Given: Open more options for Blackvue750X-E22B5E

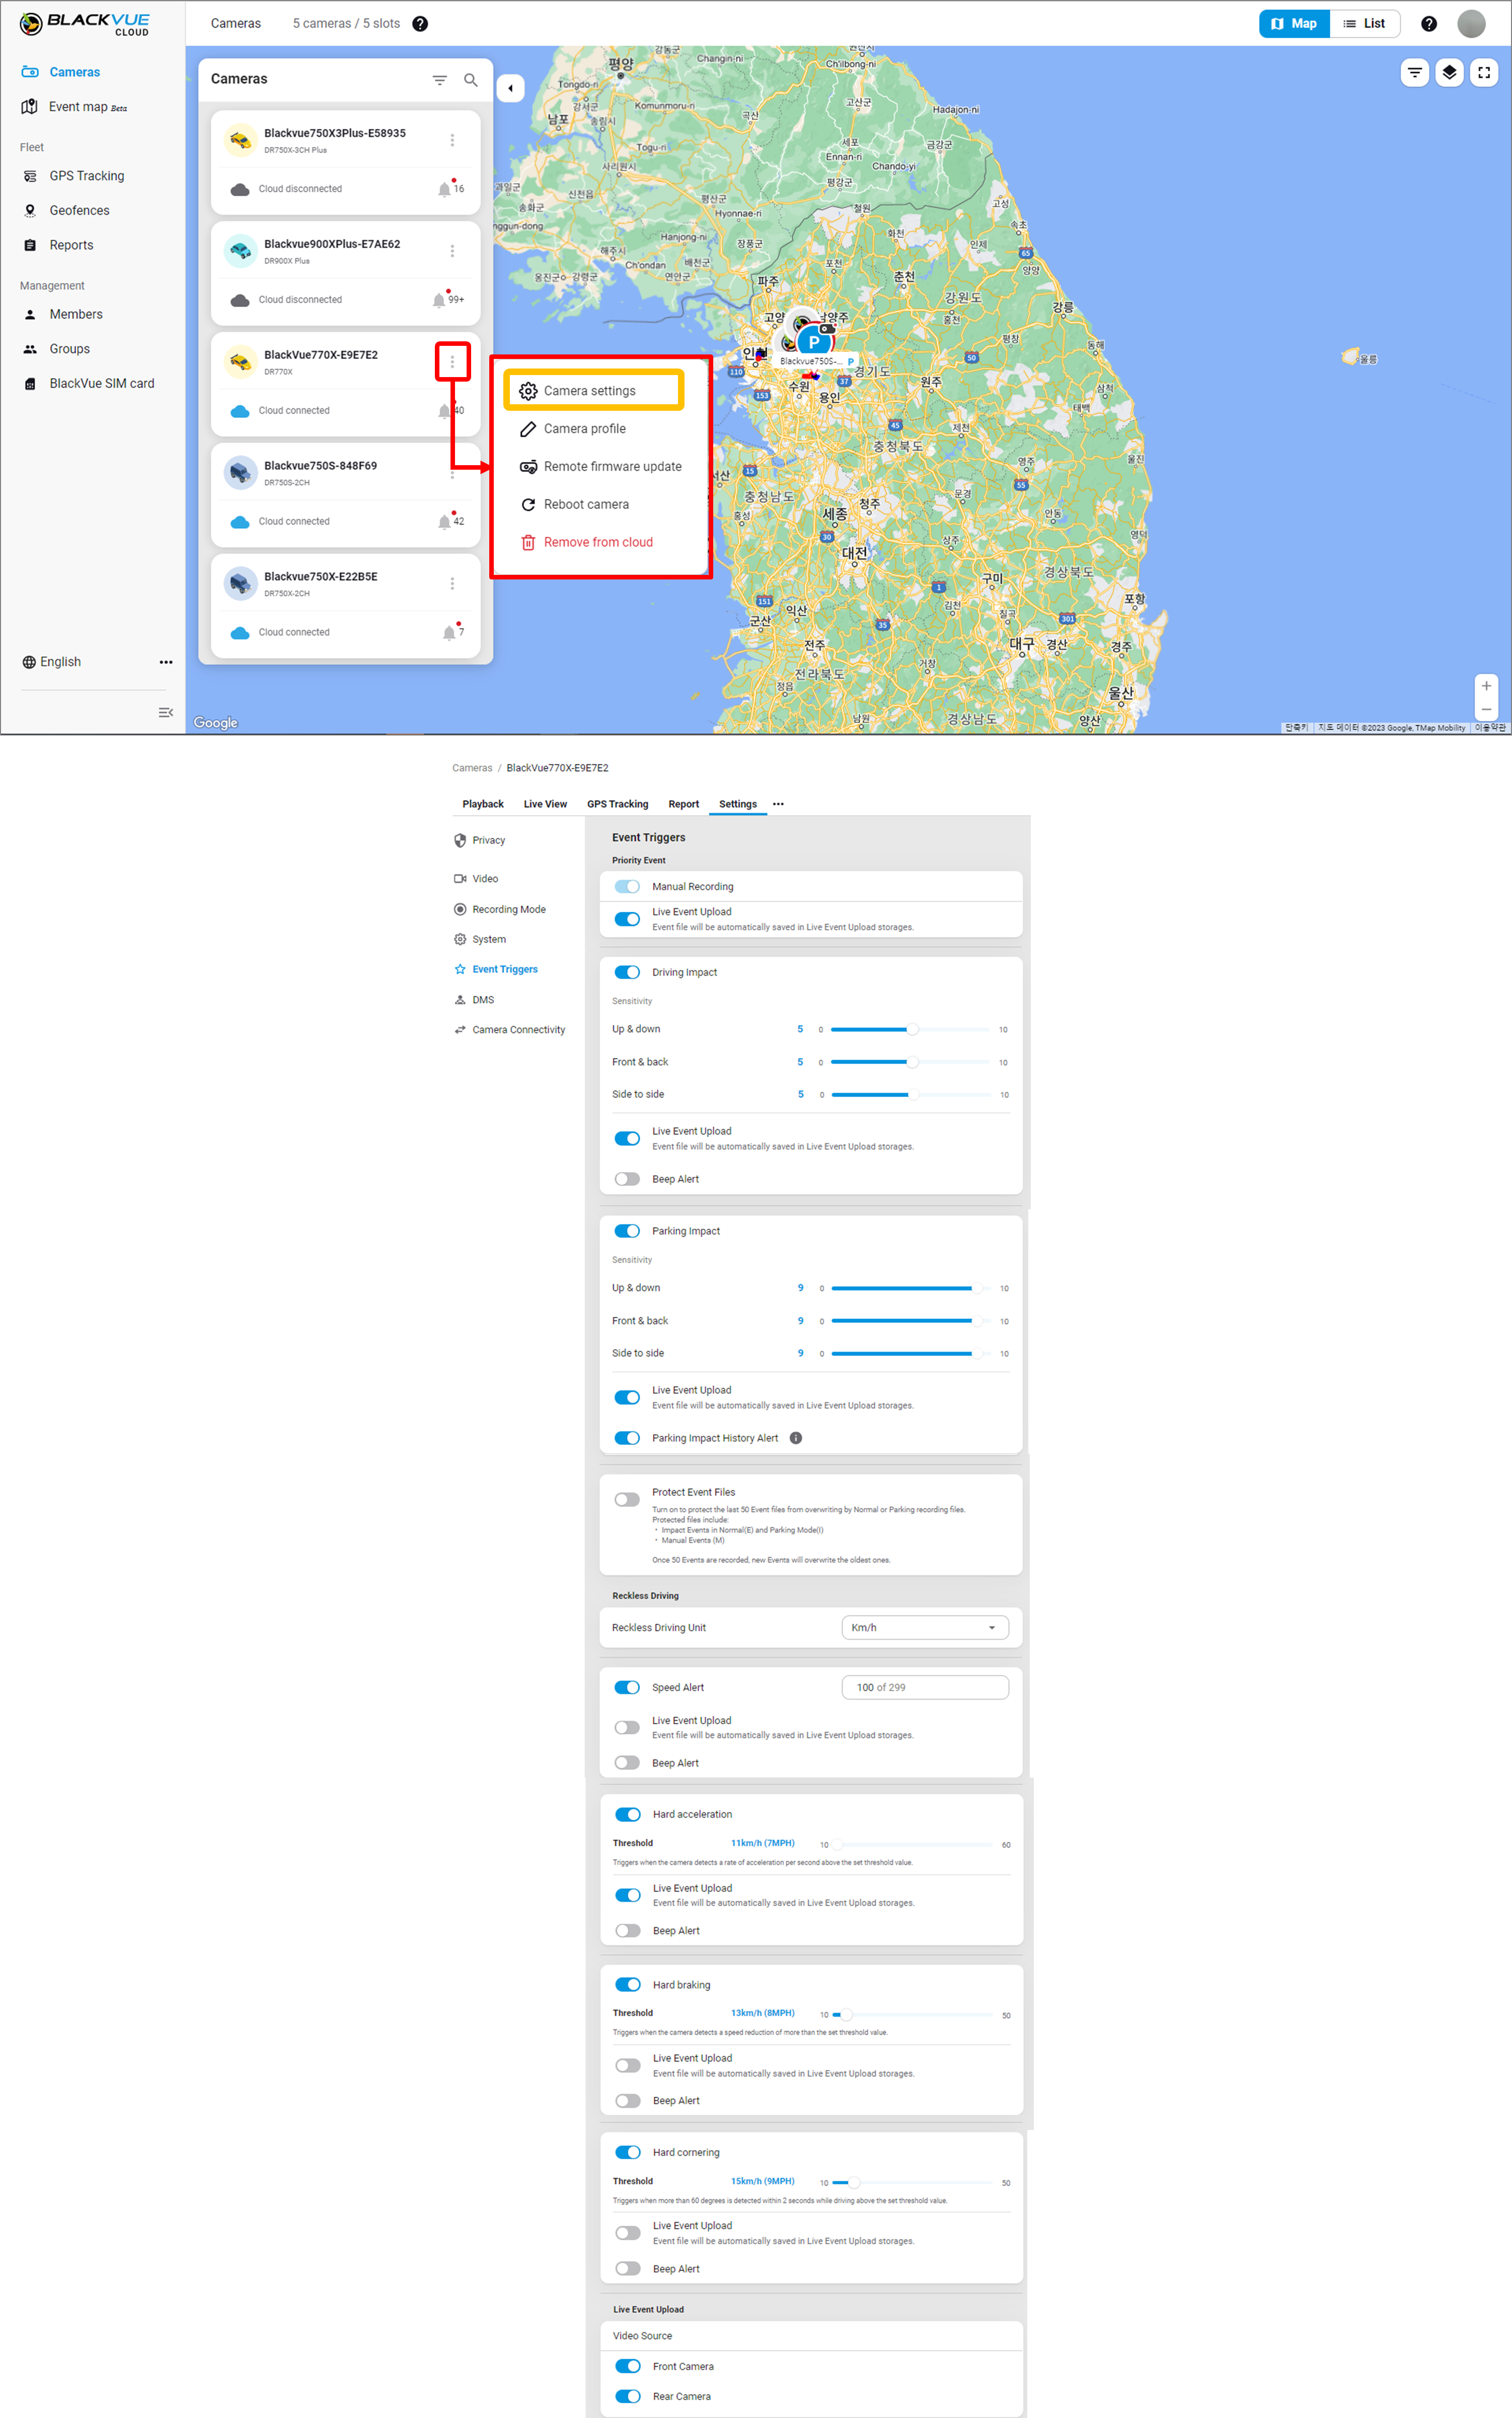Looking at the screenshot, I should (452, 583).
